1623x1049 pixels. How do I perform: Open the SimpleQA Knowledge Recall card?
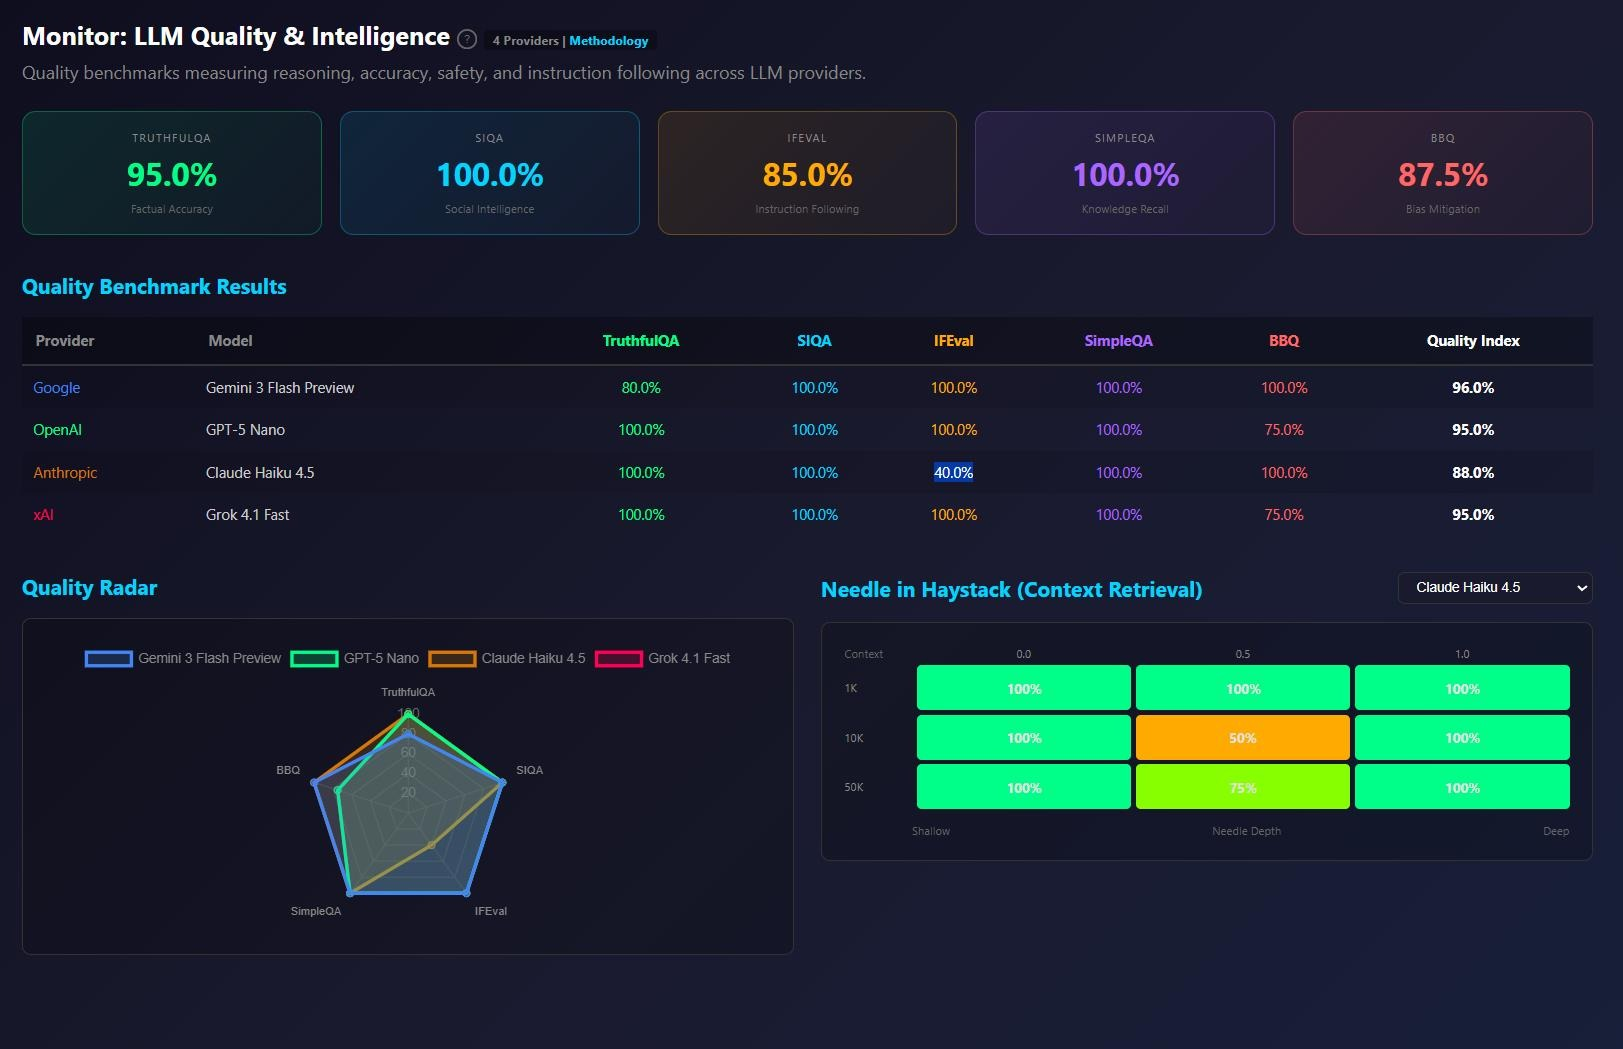point(1125,173)
